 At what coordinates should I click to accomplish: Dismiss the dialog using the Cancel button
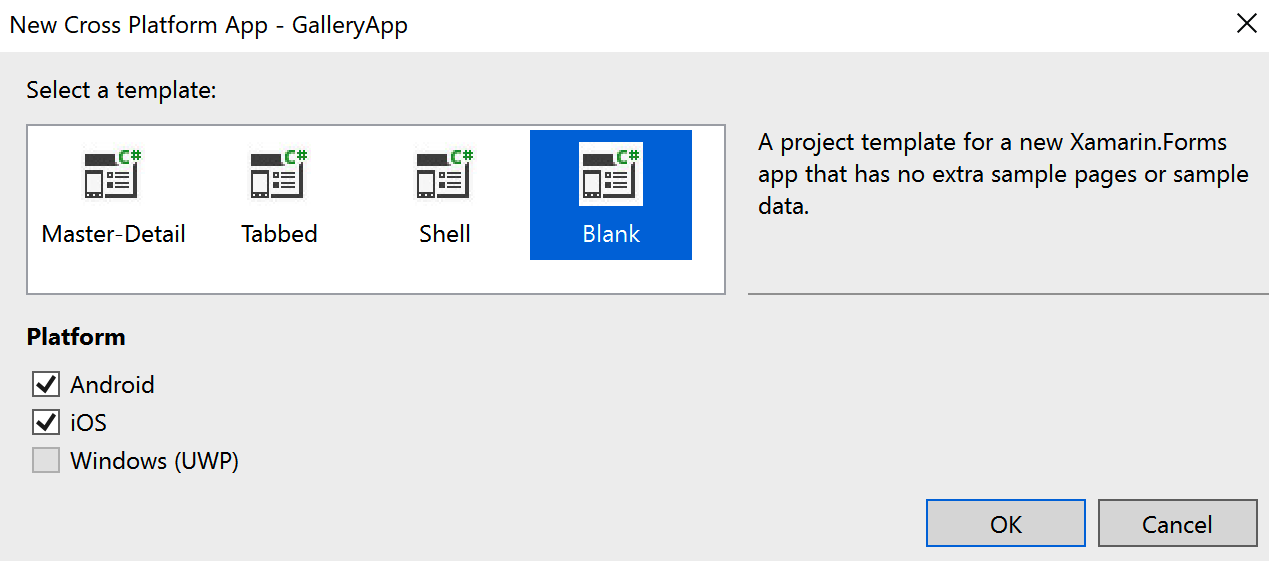[x=1177, y=524]
